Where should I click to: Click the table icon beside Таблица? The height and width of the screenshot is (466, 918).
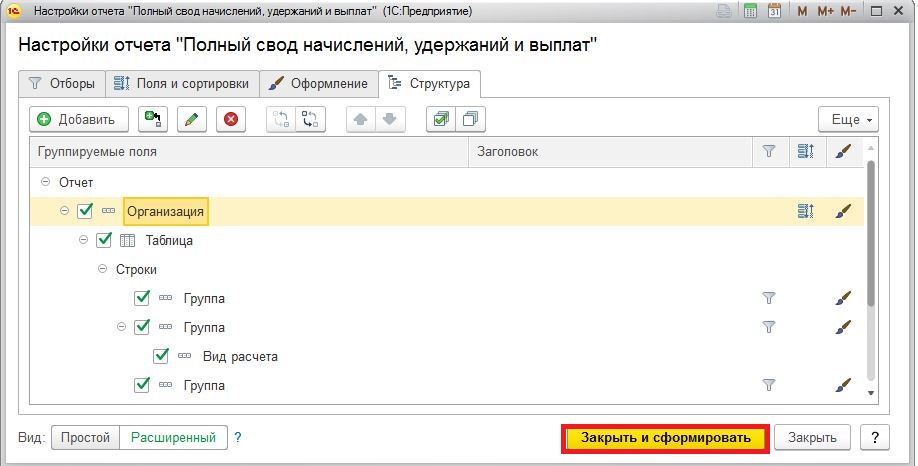(x=127, y=241)
